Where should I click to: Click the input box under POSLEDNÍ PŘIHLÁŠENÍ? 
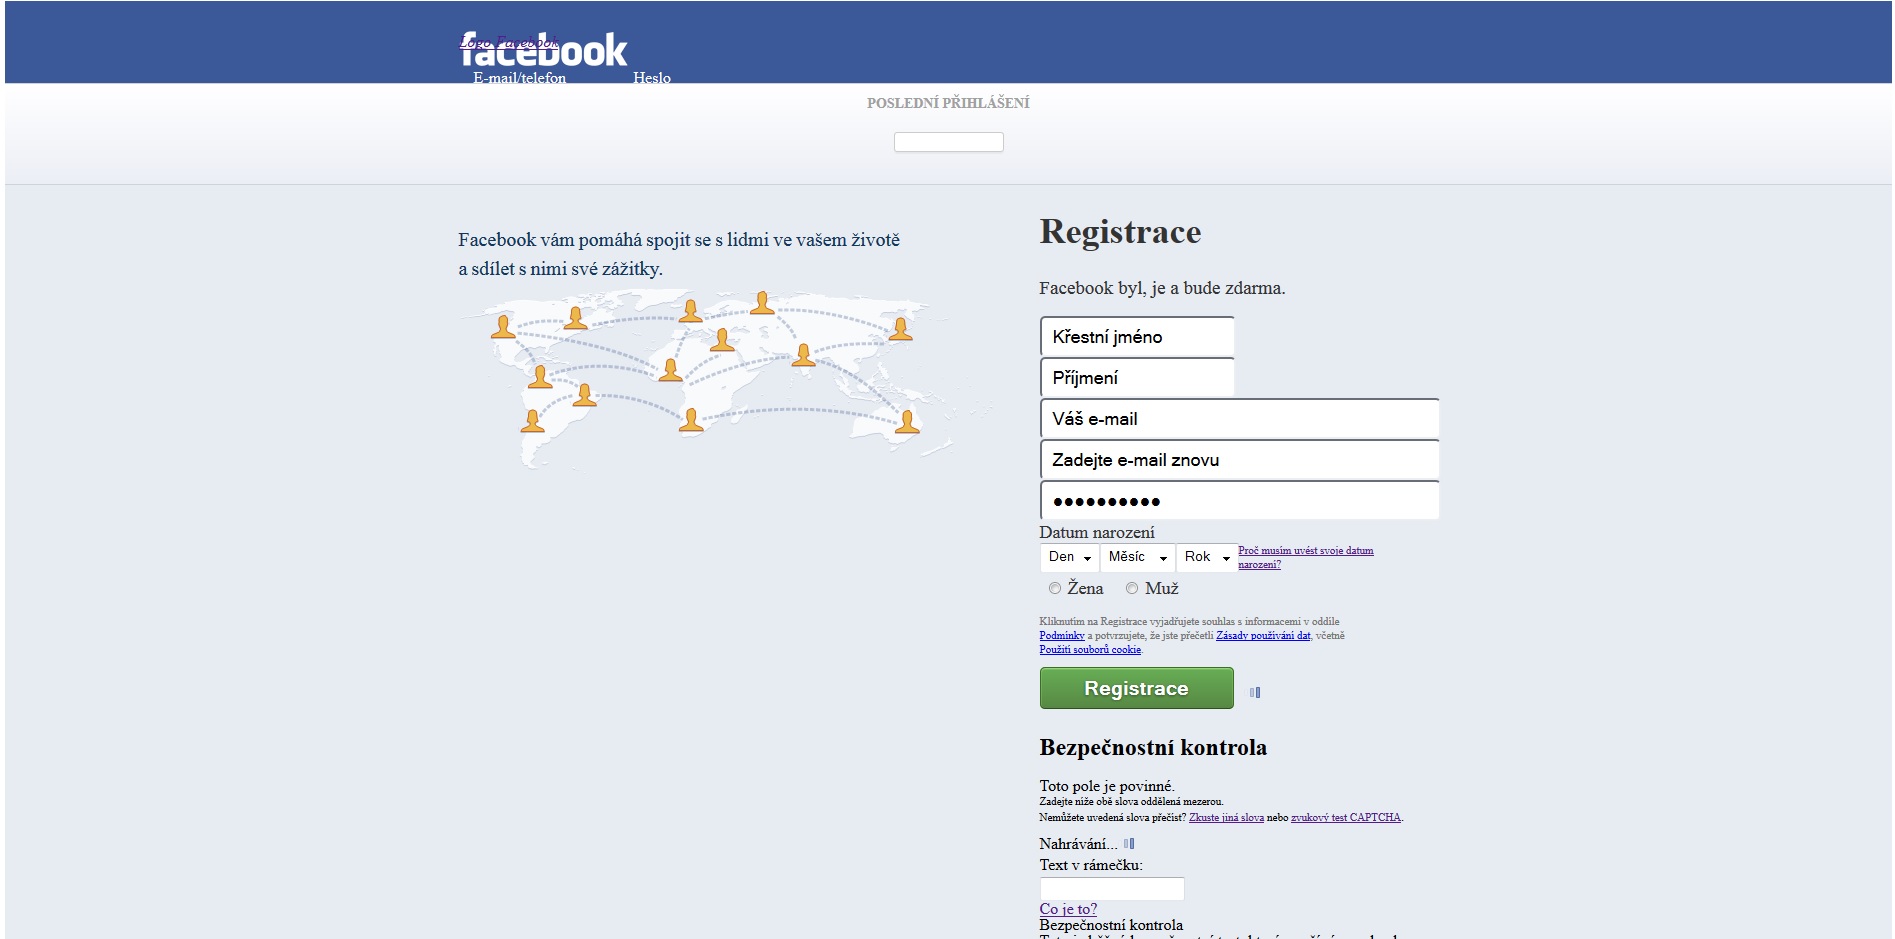click(949, 142)
